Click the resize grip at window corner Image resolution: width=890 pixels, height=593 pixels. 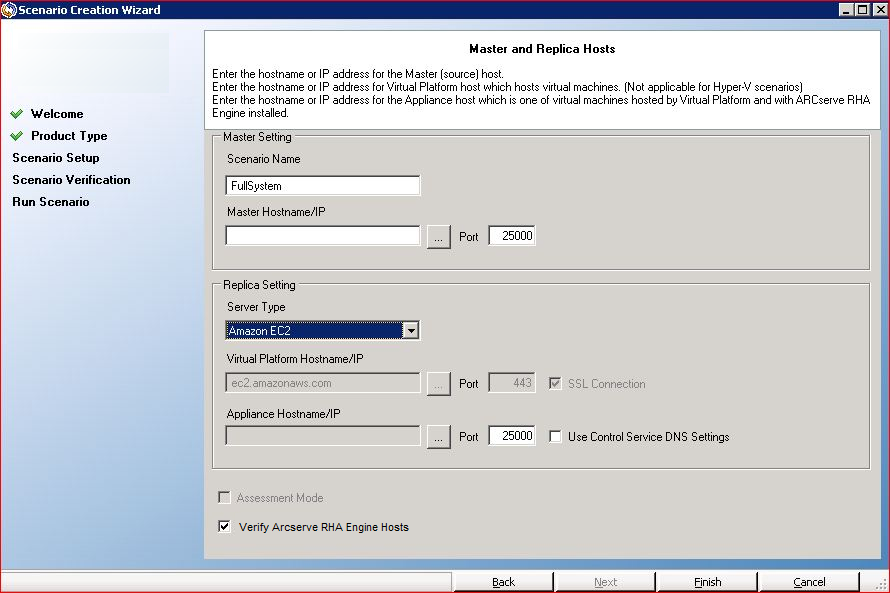[x=880, y=584]
